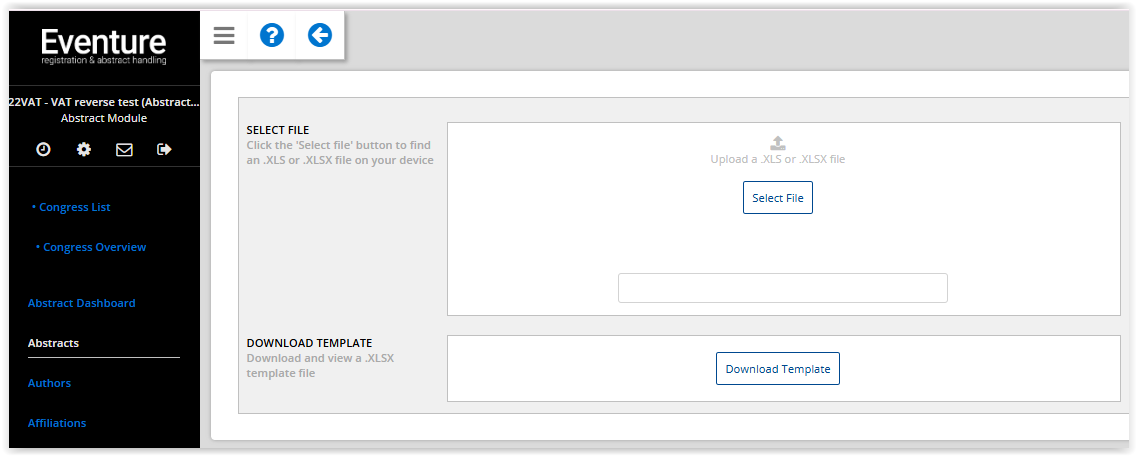Click the sign-out arrow icon
The width and height of the screenshot is (1137, 456).
pos(165,149)
